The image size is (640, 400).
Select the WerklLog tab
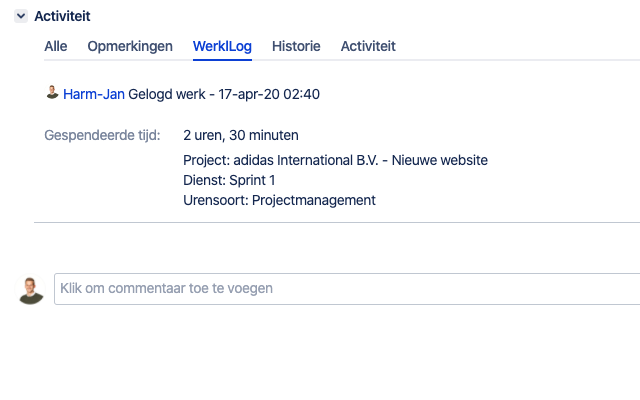click(x=222, y=46)
